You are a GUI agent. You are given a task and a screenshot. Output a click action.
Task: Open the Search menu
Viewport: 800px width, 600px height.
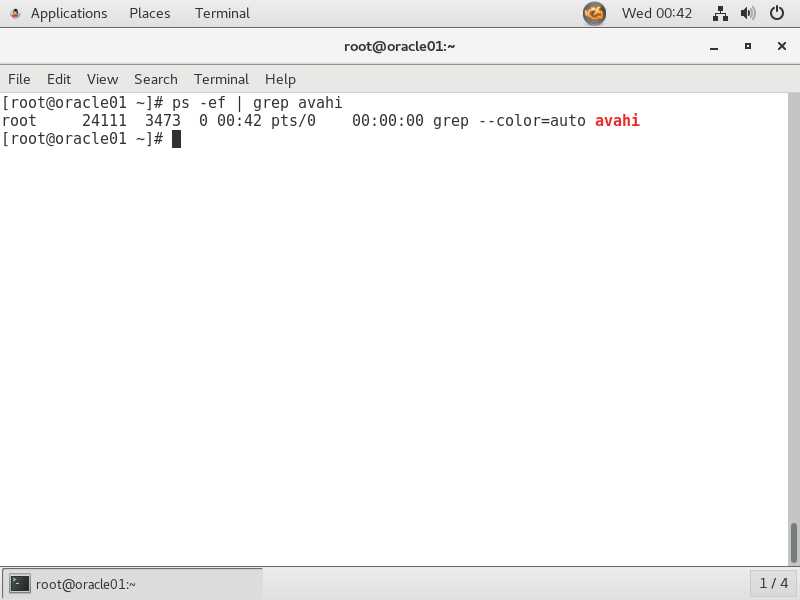point(156,80)
